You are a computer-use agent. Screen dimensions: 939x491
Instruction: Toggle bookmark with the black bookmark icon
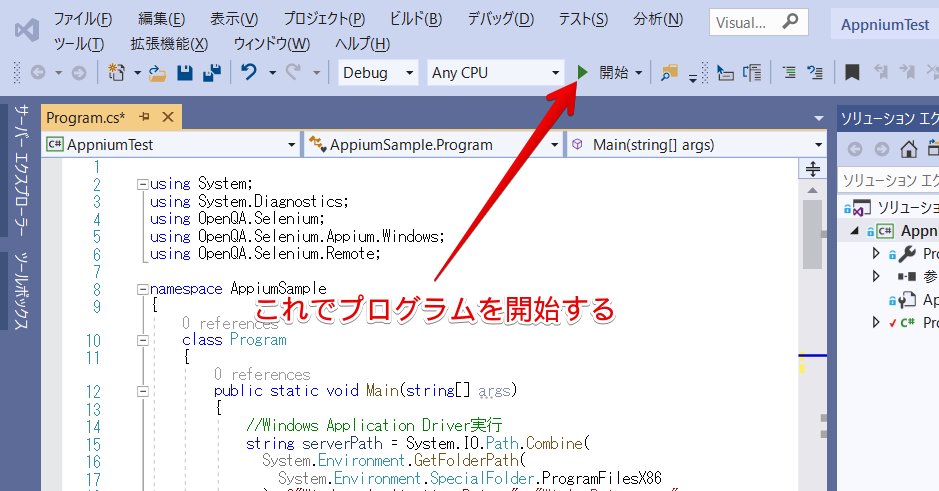click(x=852, y=72)
